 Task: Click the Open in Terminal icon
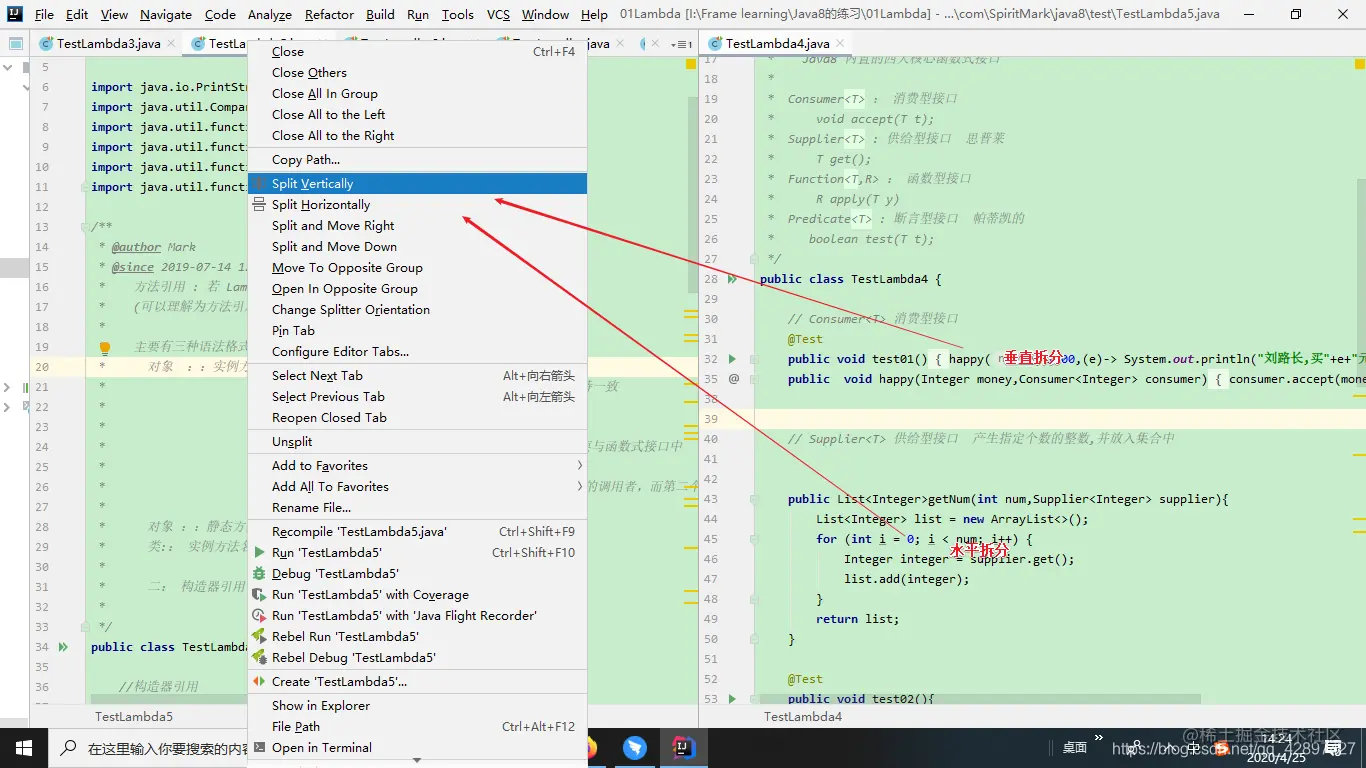pos(260,748)
